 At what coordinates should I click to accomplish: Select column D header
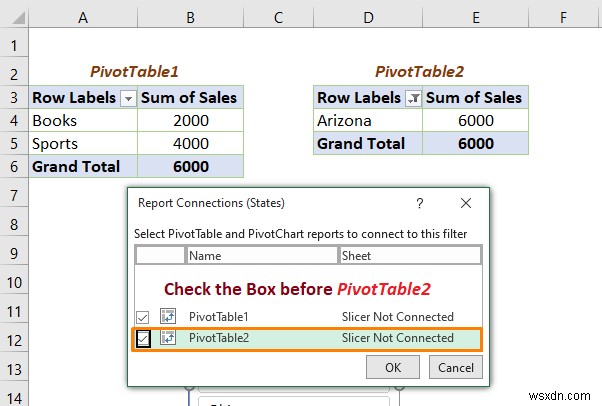click(368, 17)
